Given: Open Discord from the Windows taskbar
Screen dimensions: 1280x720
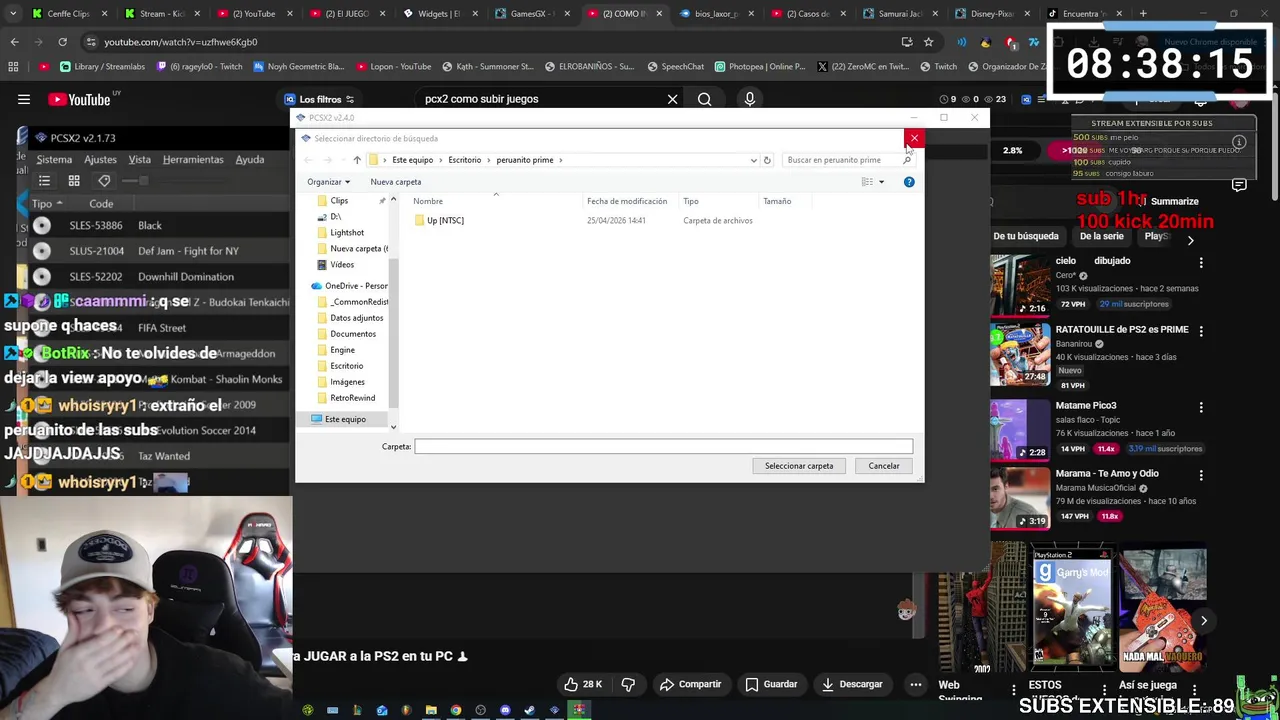Looking at the screenshot, I should click(x=505, y=710).
